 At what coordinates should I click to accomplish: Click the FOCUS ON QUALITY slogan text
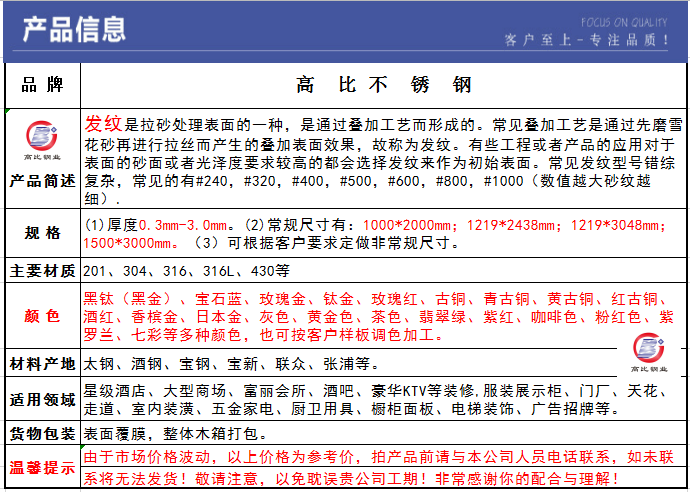(x=624, y=22)
